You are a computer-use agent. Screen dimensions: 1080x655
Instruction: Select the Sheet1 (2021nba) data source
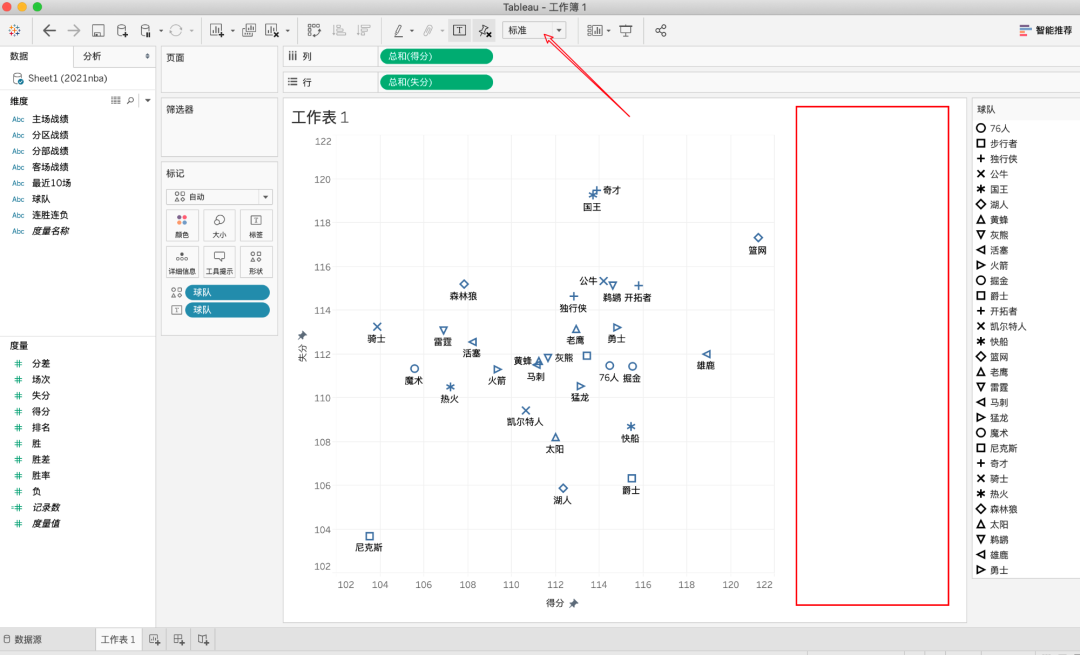(68, 79)
